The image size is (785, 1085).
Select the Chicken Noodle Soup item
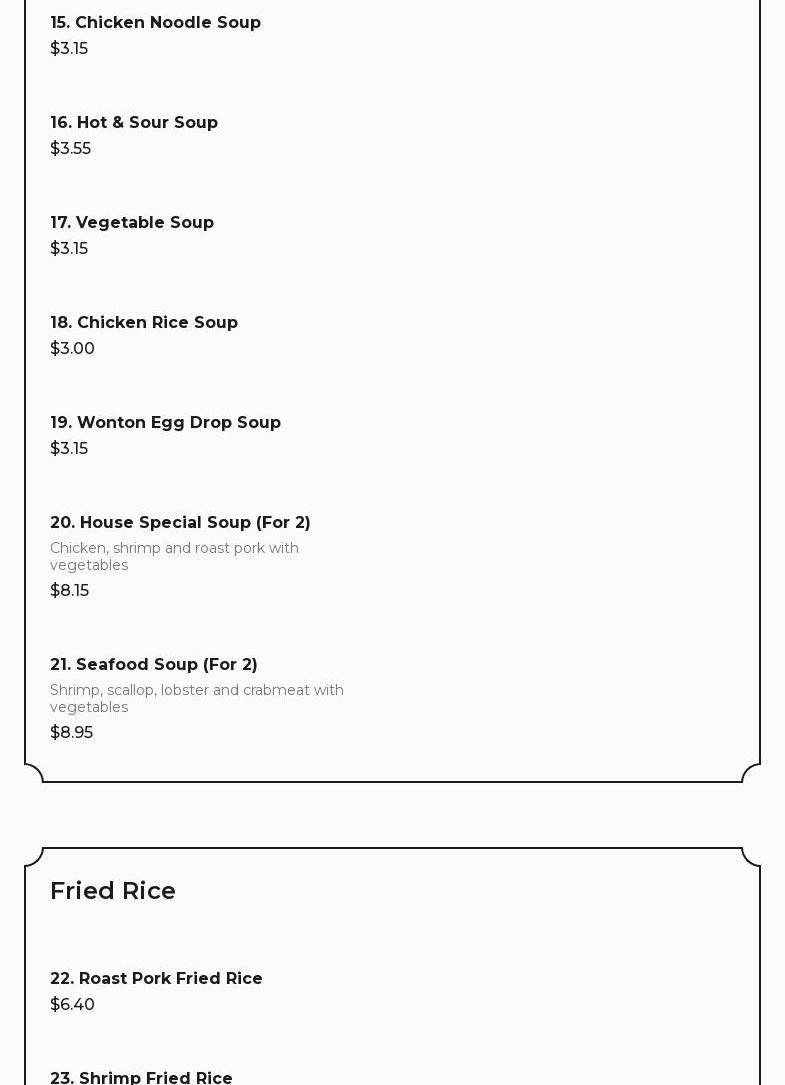click(x=155, y=22)
